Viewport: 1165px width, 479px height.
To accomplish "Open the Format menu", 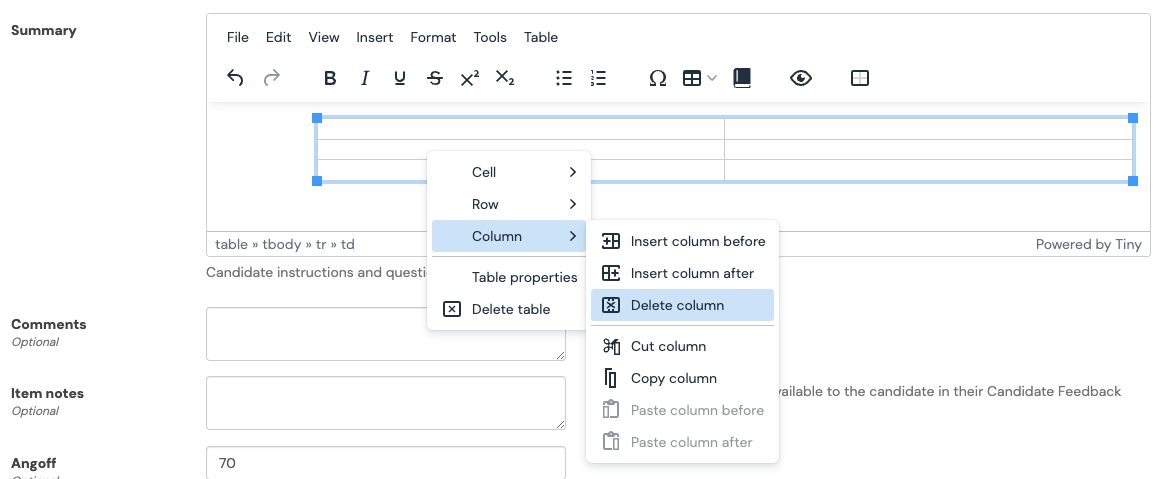I will tap(433, 37).
